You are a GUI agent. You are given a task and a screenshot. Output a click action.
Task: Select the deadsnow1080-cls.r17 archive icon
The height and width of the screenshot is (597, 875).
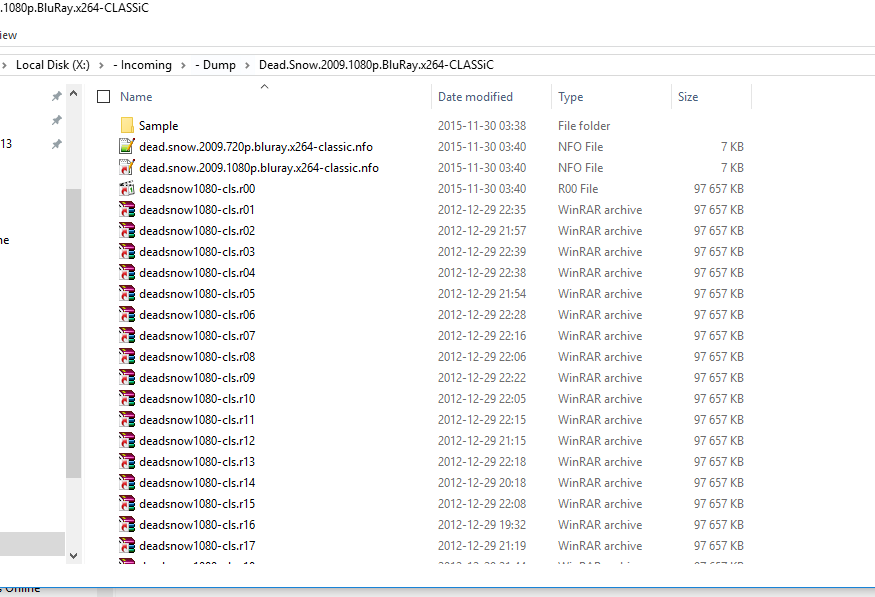point(127,546)
